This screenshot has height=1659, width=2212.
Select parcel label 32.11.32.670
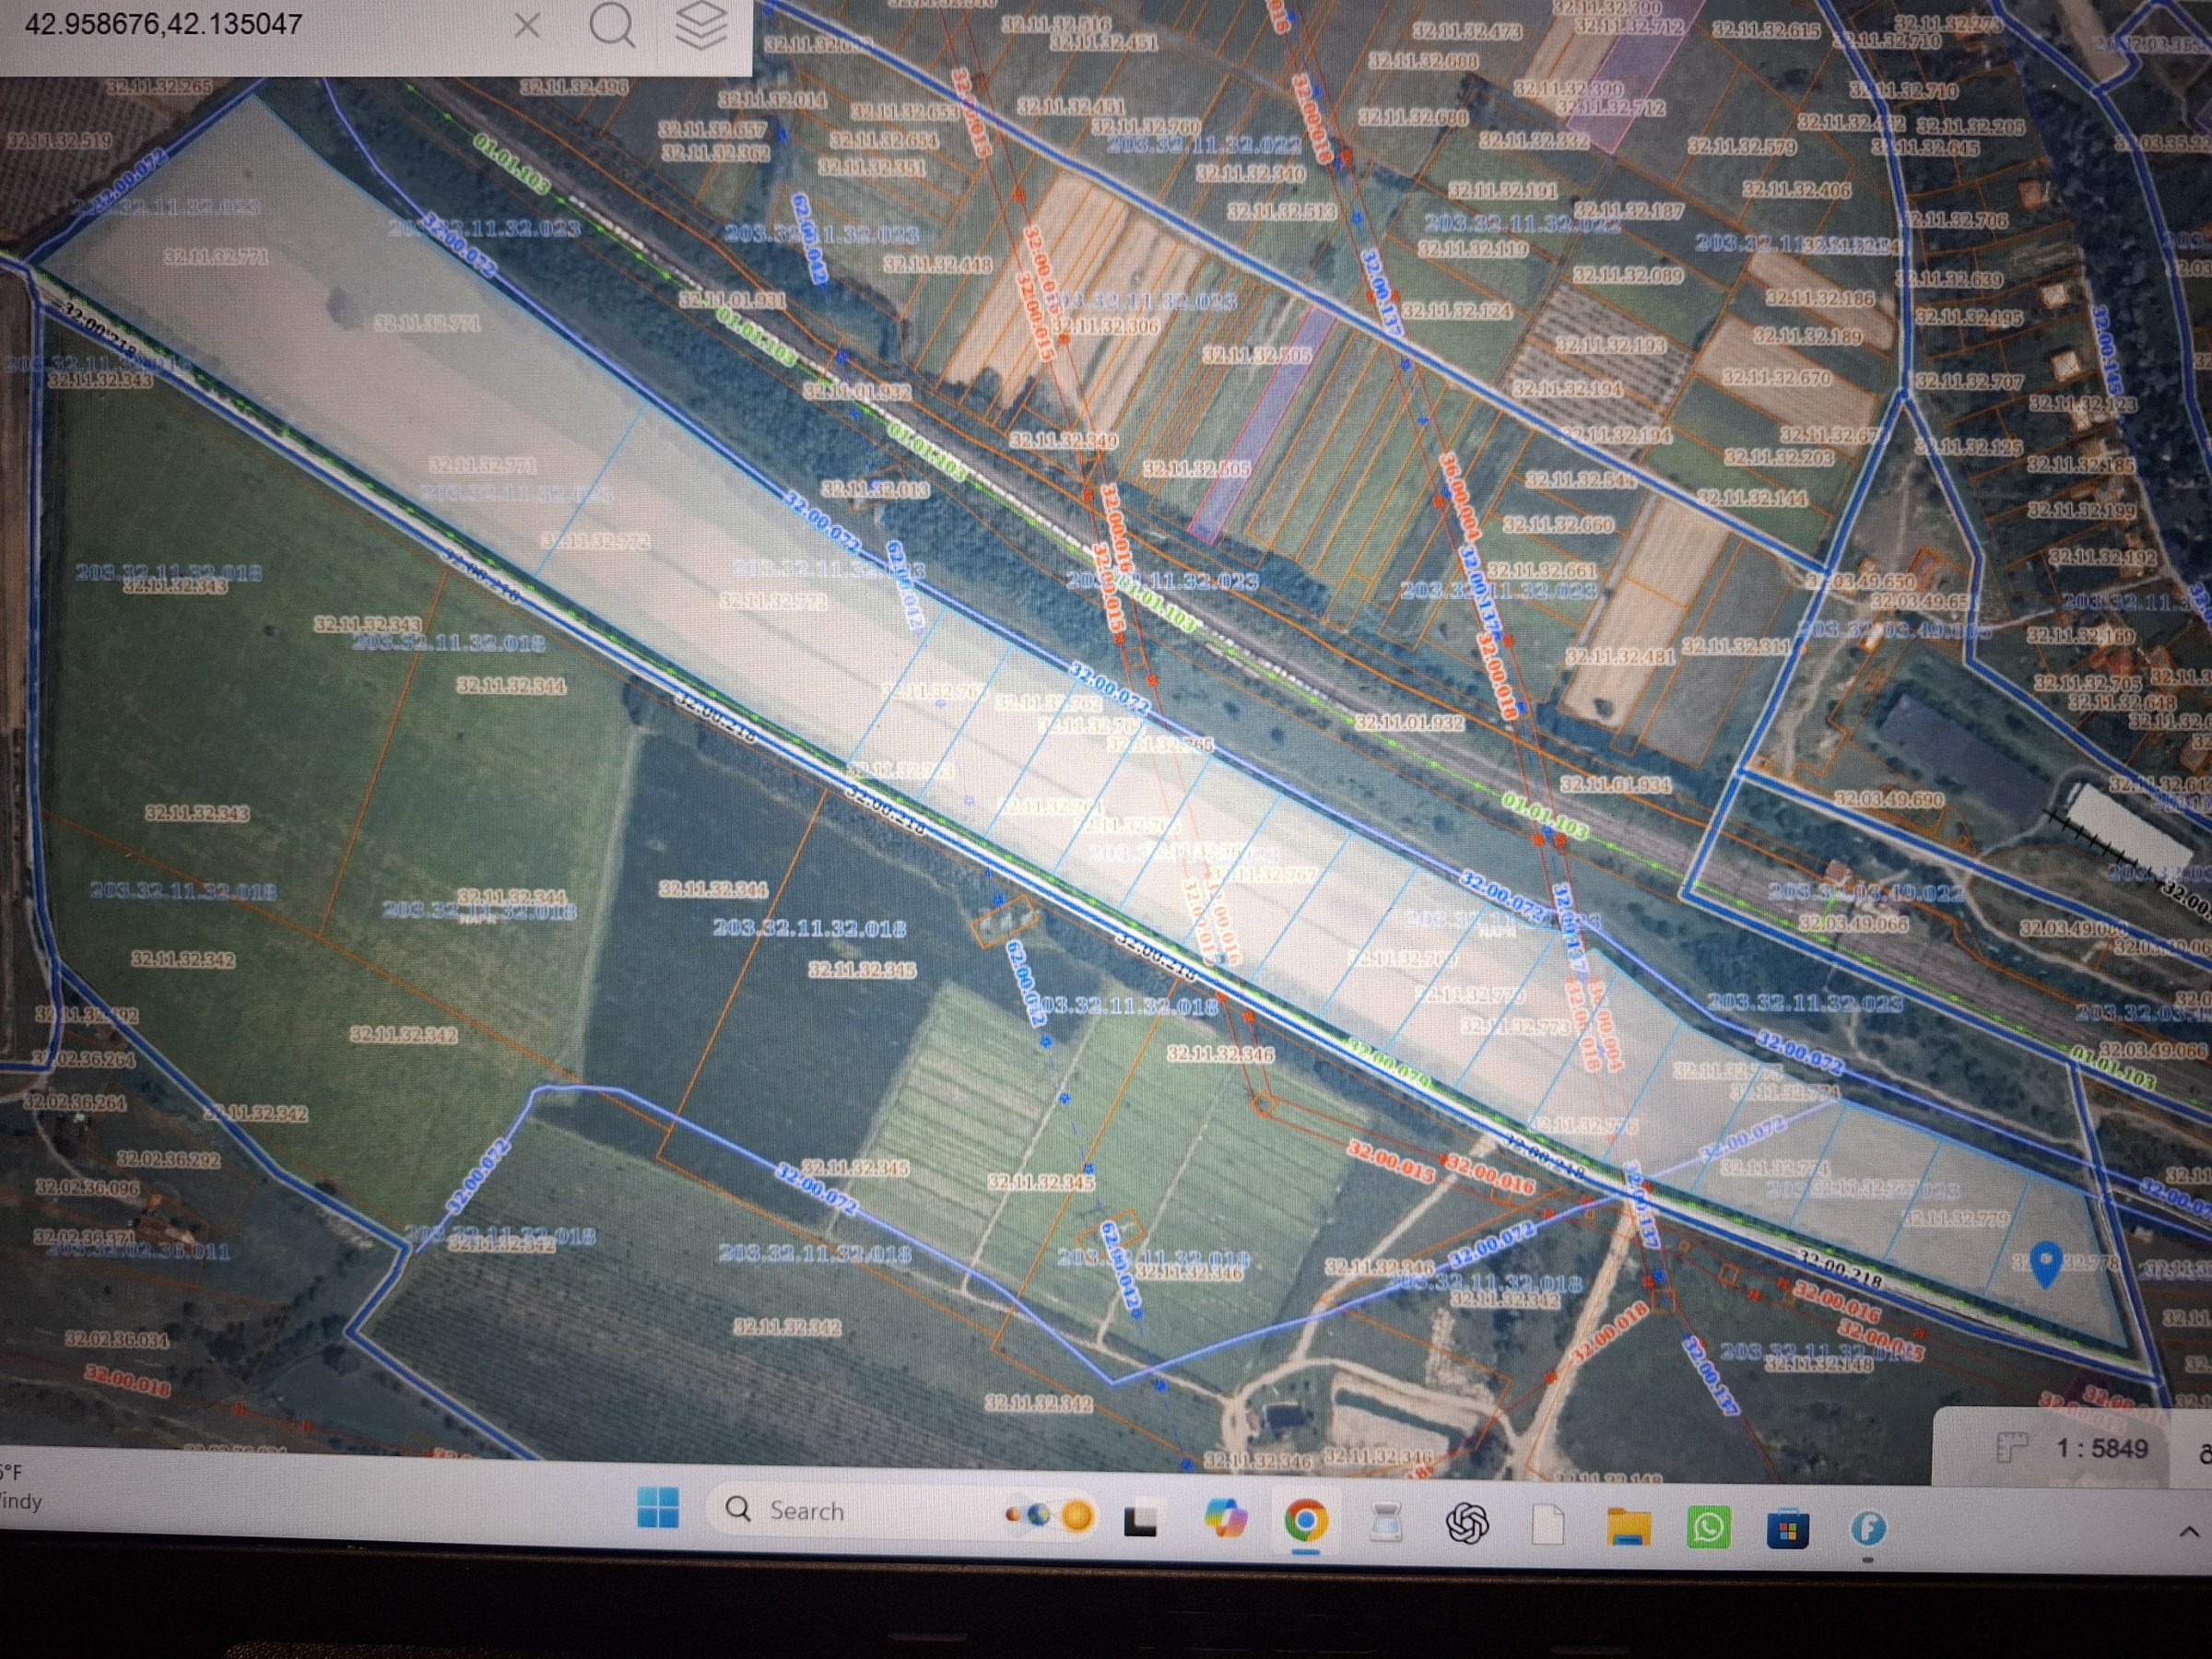click(1776, 378)
